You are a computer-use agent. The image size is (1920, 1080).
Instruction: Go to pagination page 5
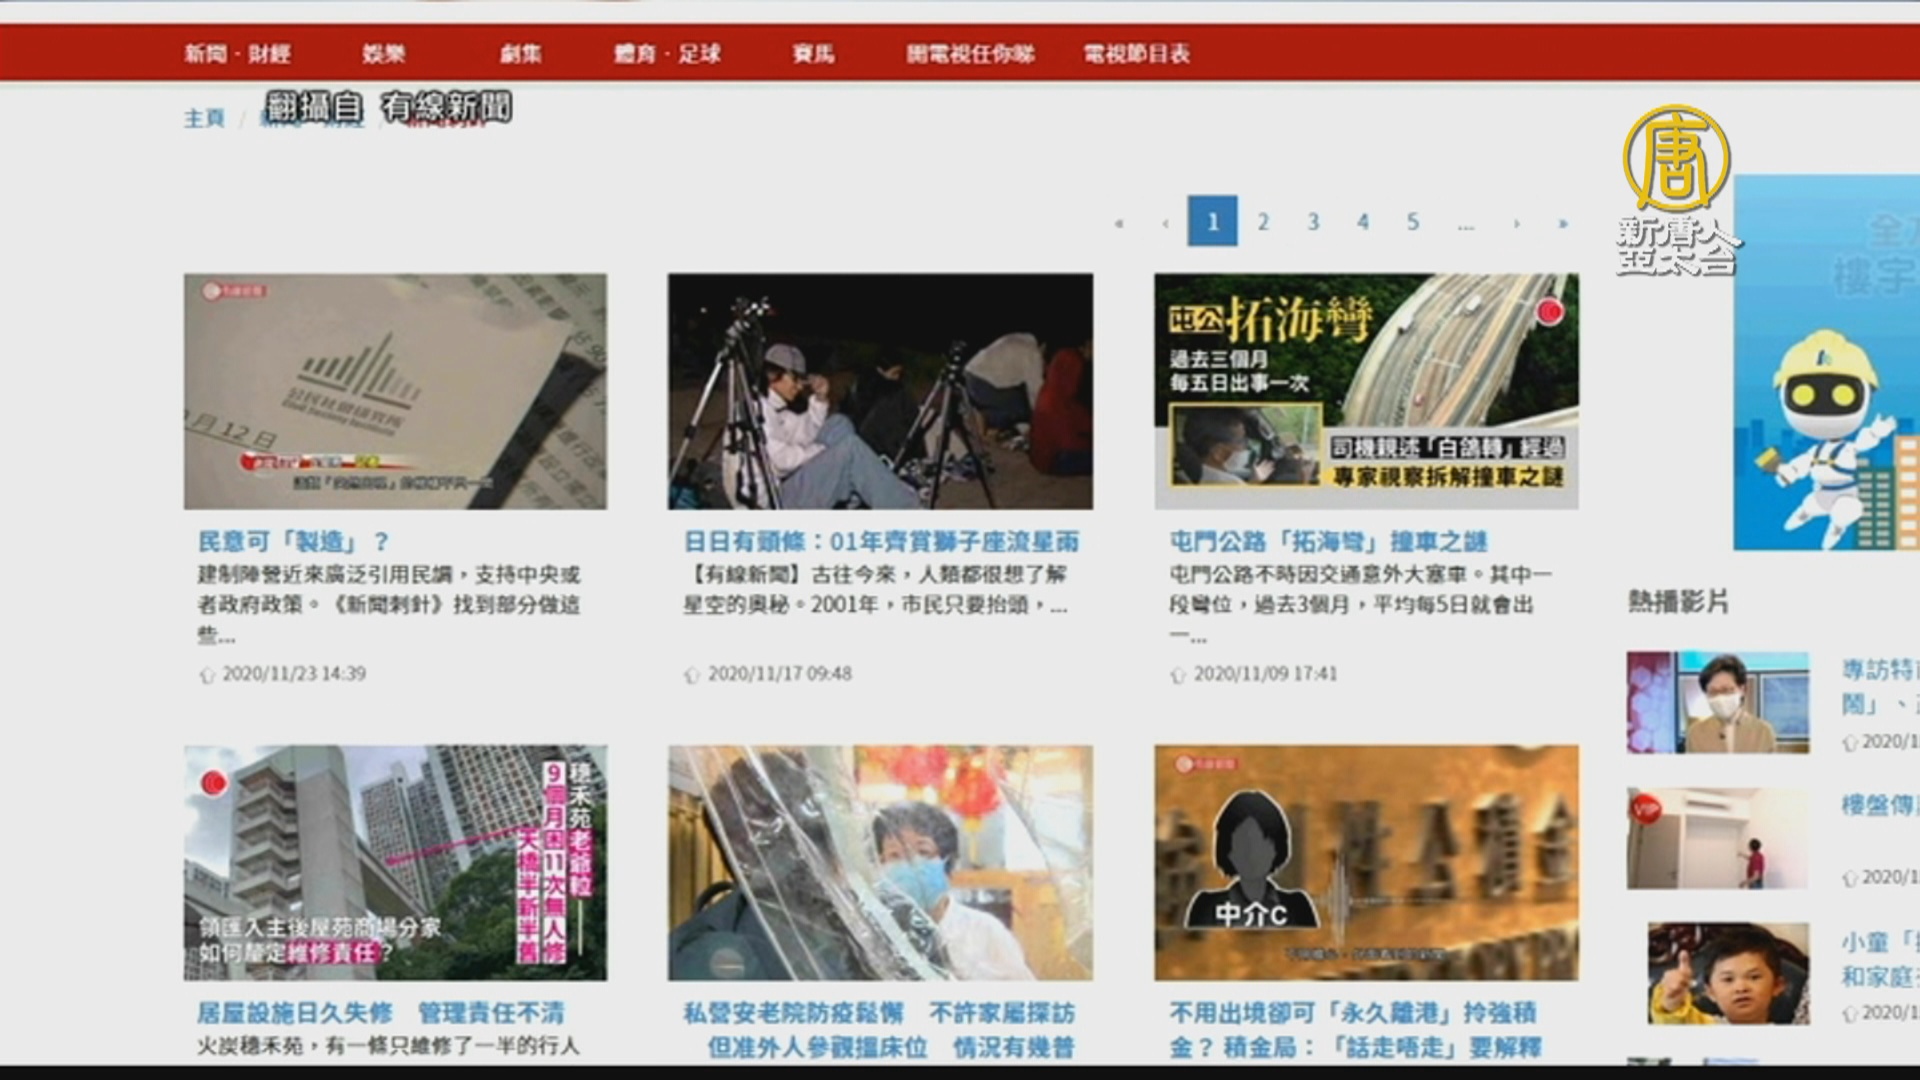click(1412, 222)
